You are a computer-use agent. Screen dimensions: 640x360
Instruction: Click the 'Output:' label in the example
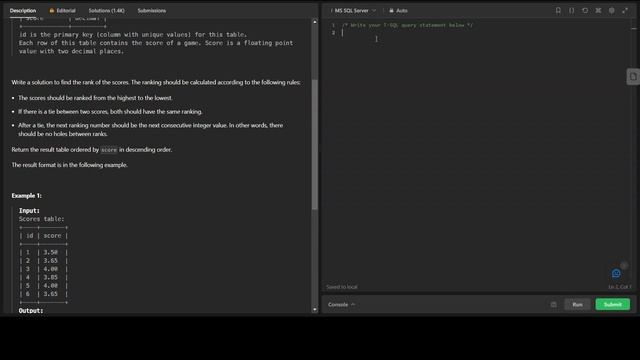pyautogui.click(x=31, y=311)
